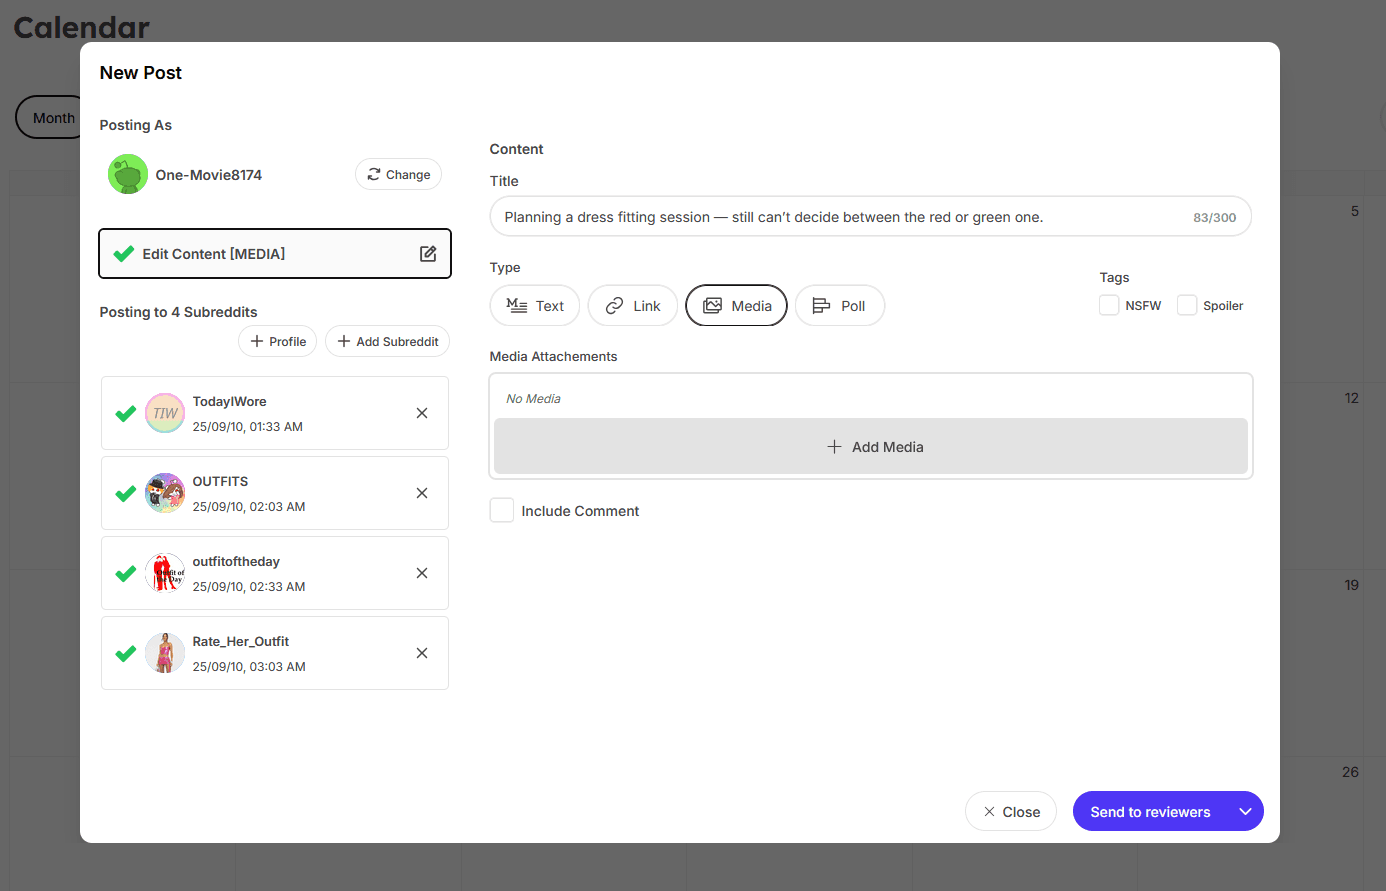Check the Include Comment option
Image resolution: width=1386 pixels, height=891 pixels.
[x=502, y=510]
